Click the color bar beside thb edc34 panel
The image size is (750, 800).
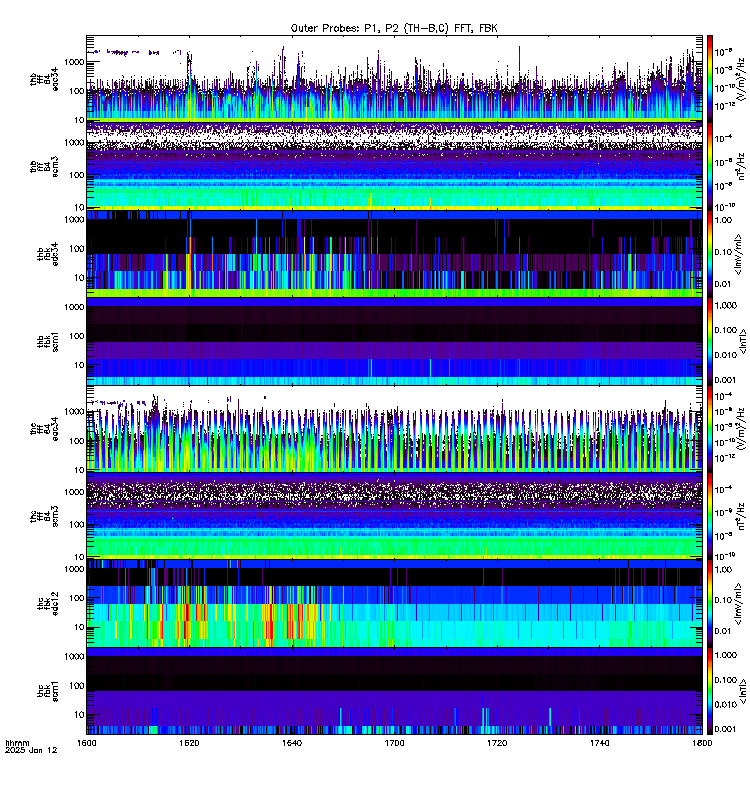[710, 254]
